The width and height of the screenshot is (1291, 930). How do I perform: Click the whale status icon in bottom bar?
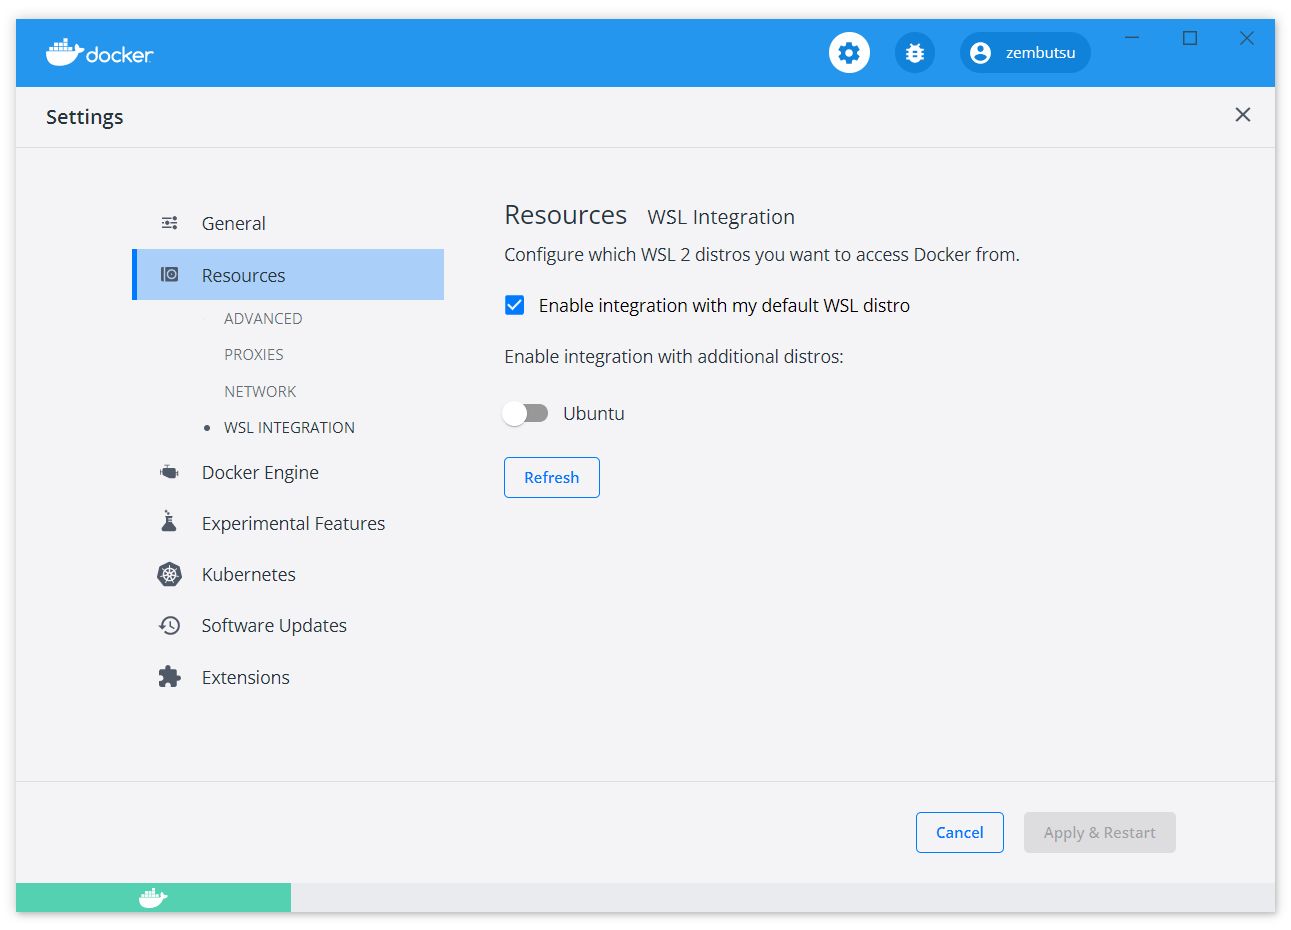click(x=153, y=898)
